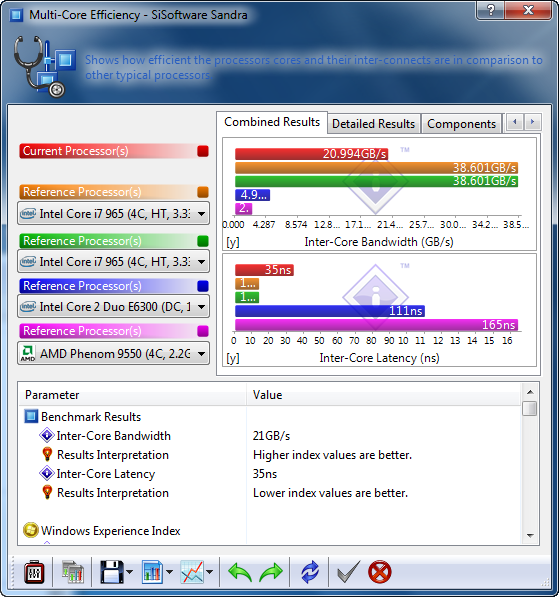The width and height of the screenshot is (559, 597).
Task: Click the window title bar app icon
Action: (16, 15)
